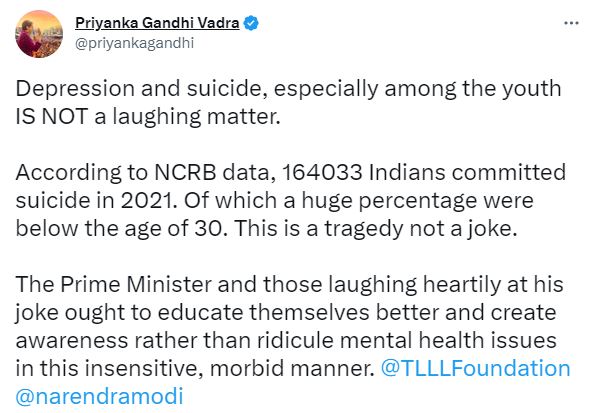Viewport: 596px width, 413px height.
Task: Click the @priyankagandhi handle
Action: 135,43
